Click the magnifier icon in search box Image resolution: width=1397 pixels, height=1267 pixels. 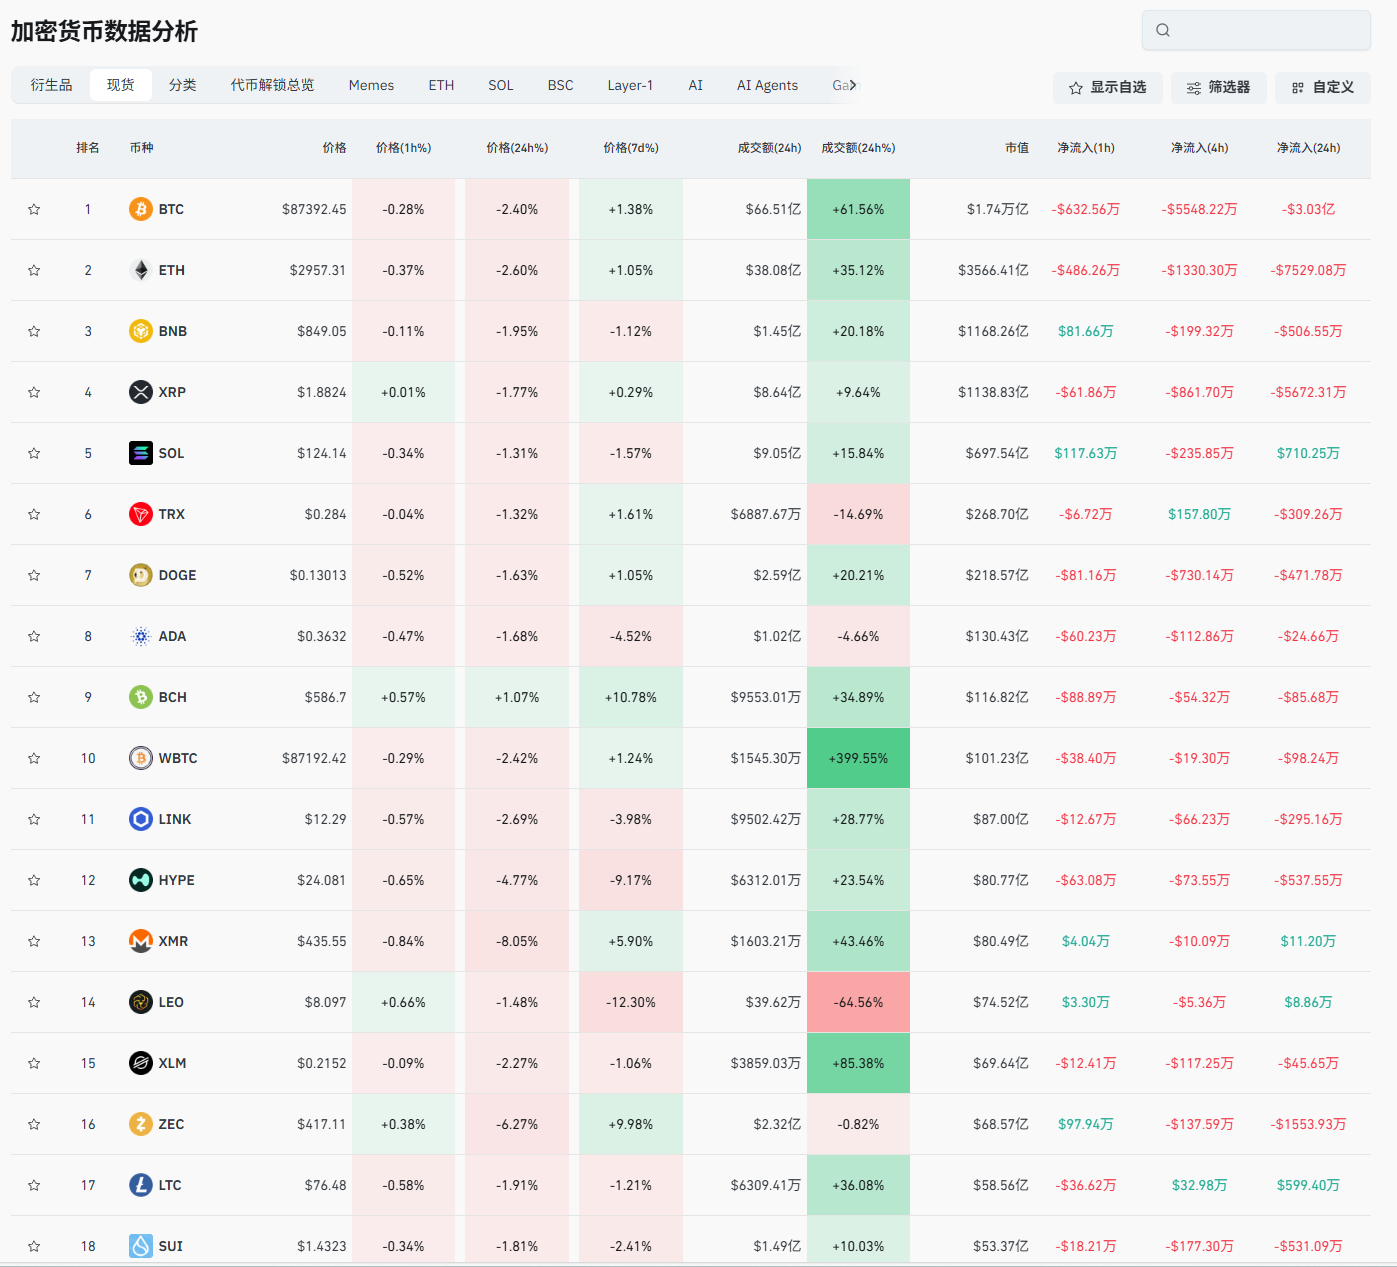point(1163,30)
